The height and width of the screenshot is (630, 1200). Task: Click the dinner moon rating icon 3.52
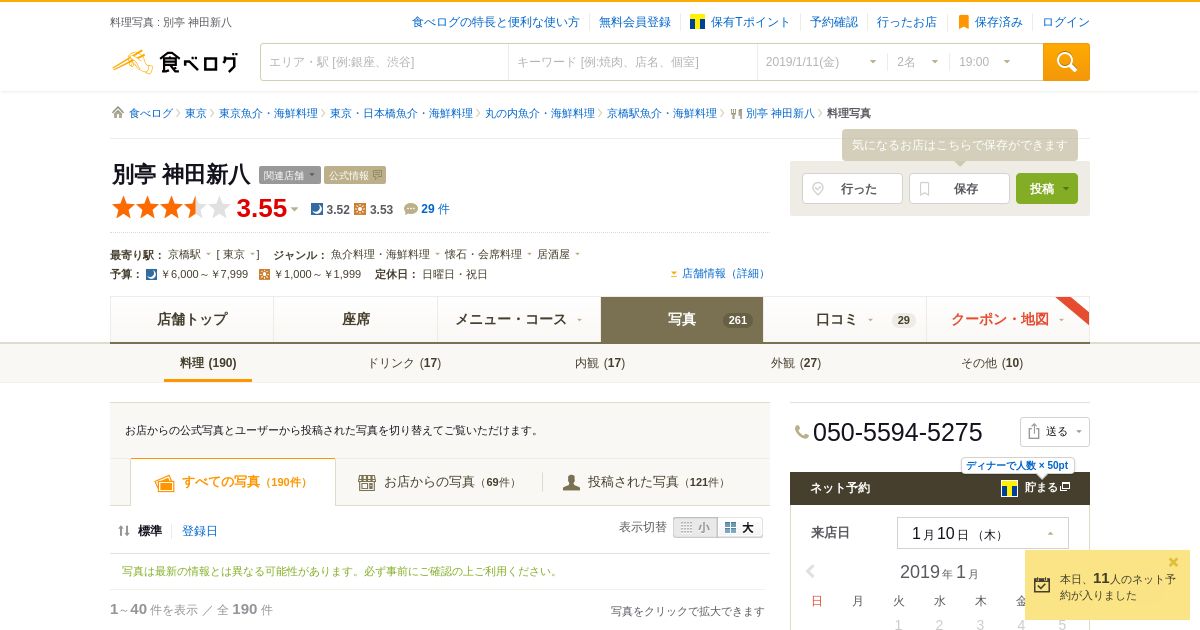(316, 209)
